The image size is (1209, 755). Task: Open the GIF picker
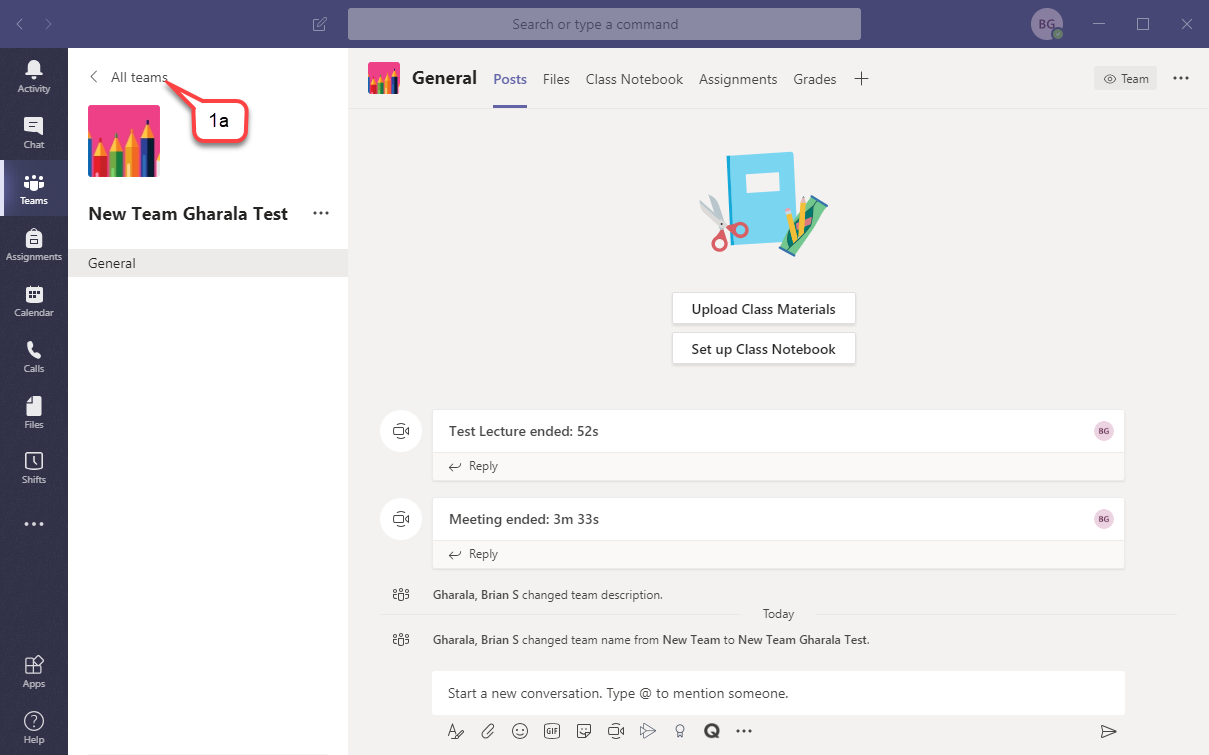552,731
